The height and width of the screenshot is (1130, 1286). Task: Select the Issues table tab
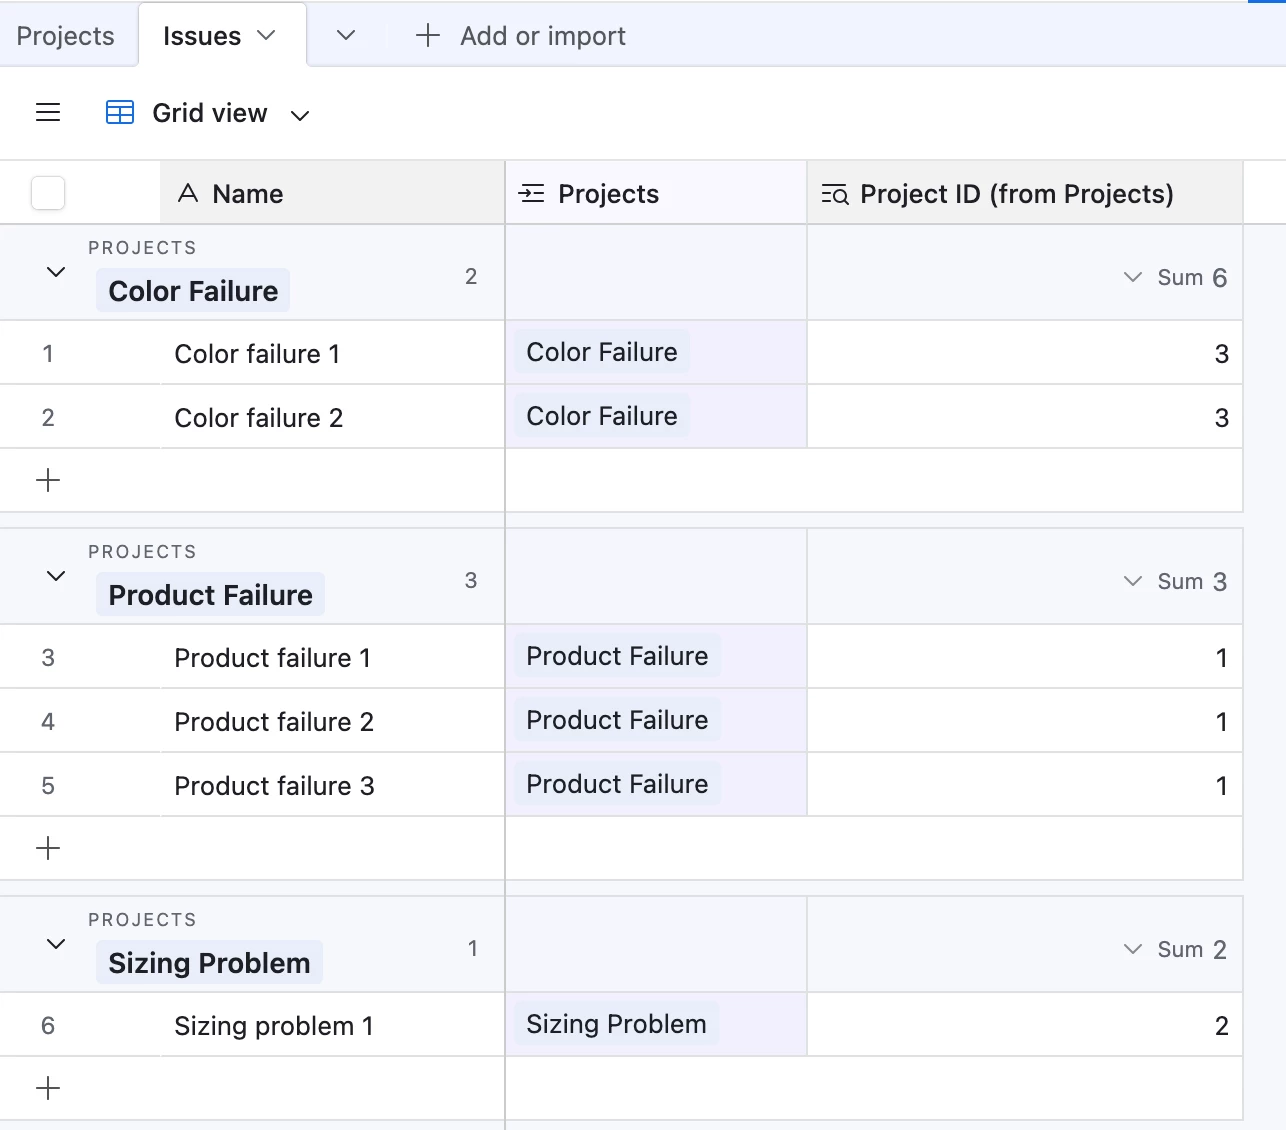pyautogui.click(x=202, y=36)
